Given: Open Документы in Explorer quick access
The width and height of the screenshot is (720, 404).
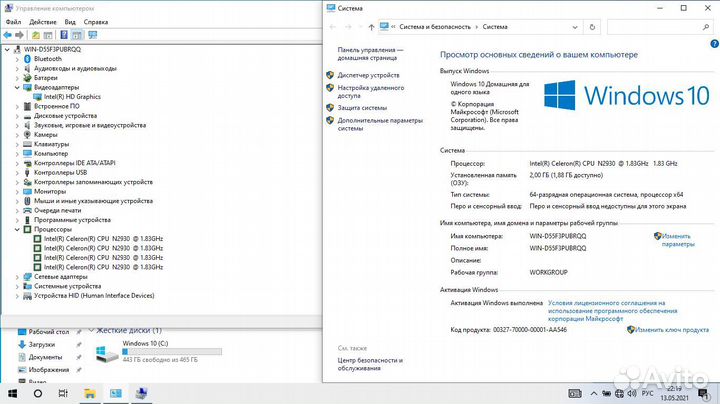Looking at the screenshot, I should [45, 357].
